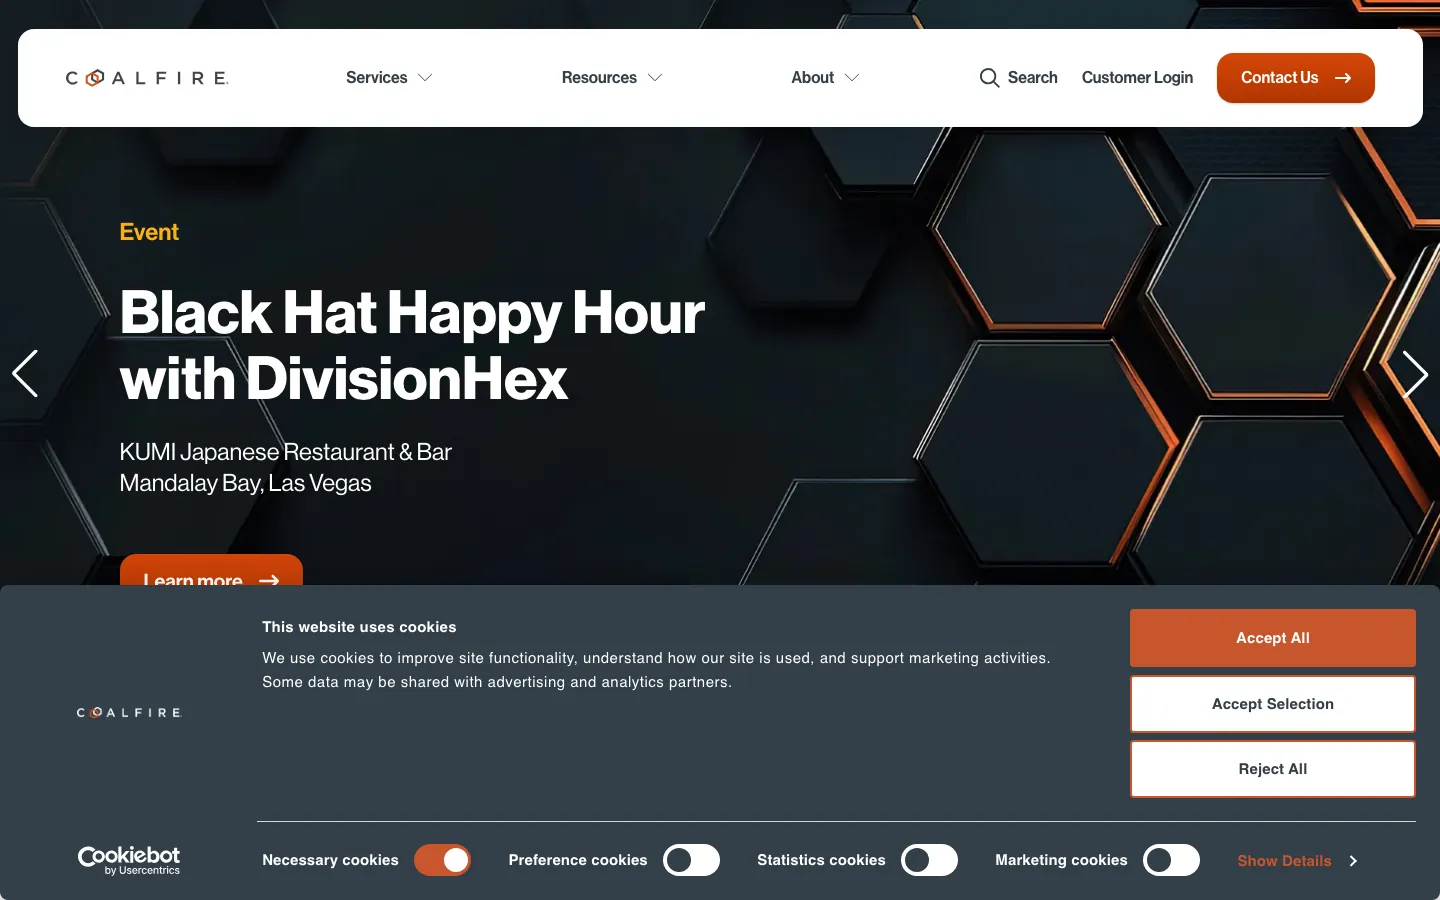Click the 'This website uses cookies' heading
The height and width of the screenshot is (900, 1440).
(359, 627)
